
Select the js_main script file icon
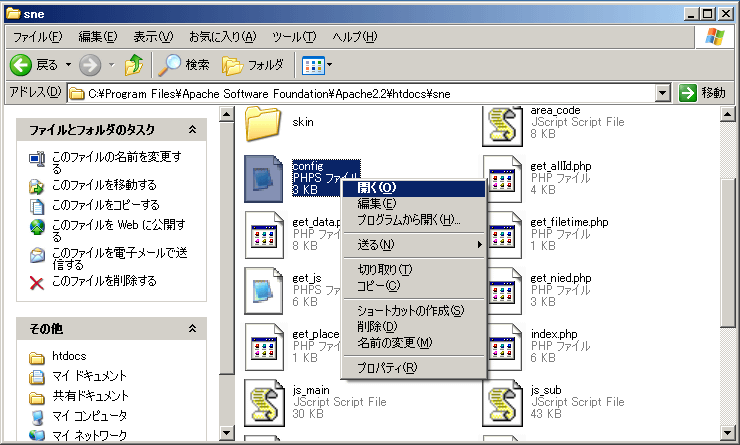click(x=264, y=403)
